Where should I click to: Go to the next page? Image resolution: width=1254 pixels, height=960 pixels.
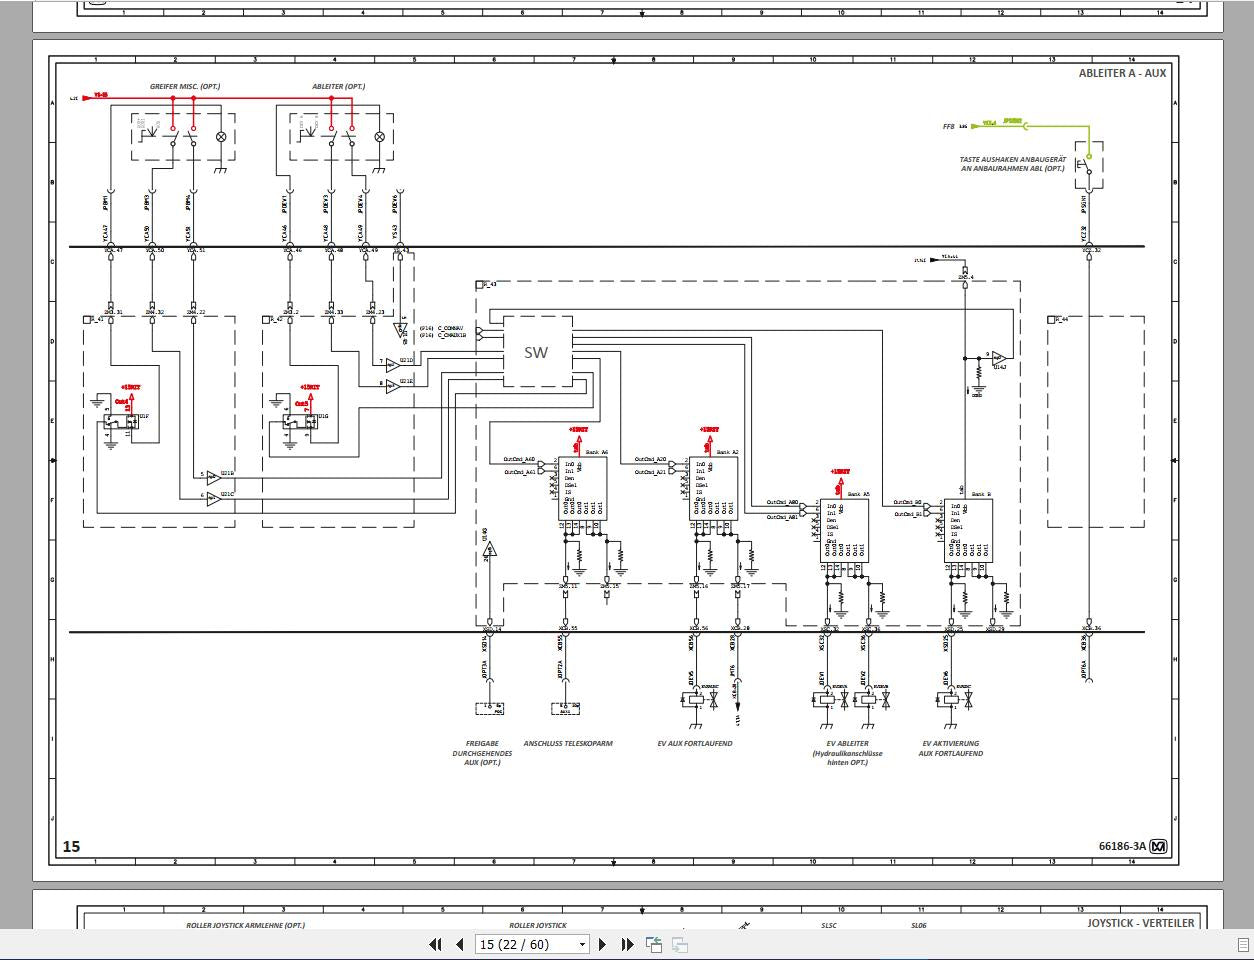pyautogui.click(x=602, y=944)
